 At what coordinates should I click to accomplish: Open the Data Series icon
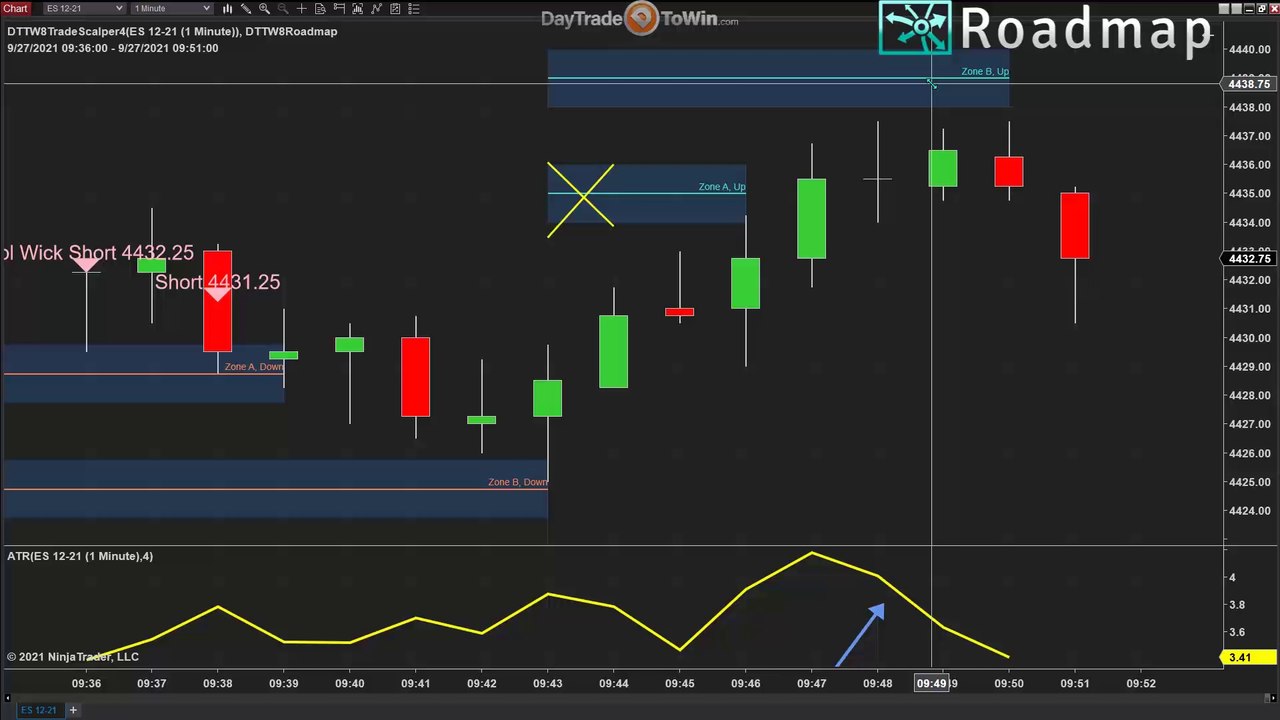pyautogui.click(x=358, y=8)
